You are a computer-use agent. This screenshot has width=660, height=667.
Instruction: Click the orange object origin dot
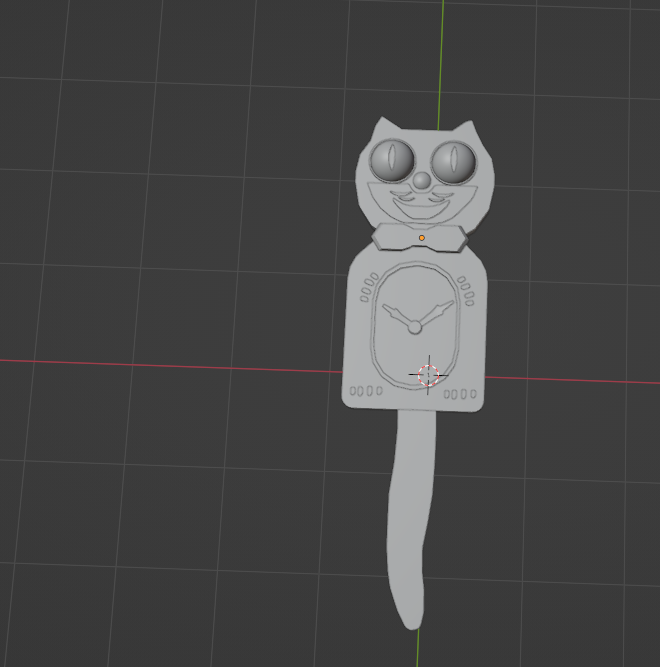421,238
